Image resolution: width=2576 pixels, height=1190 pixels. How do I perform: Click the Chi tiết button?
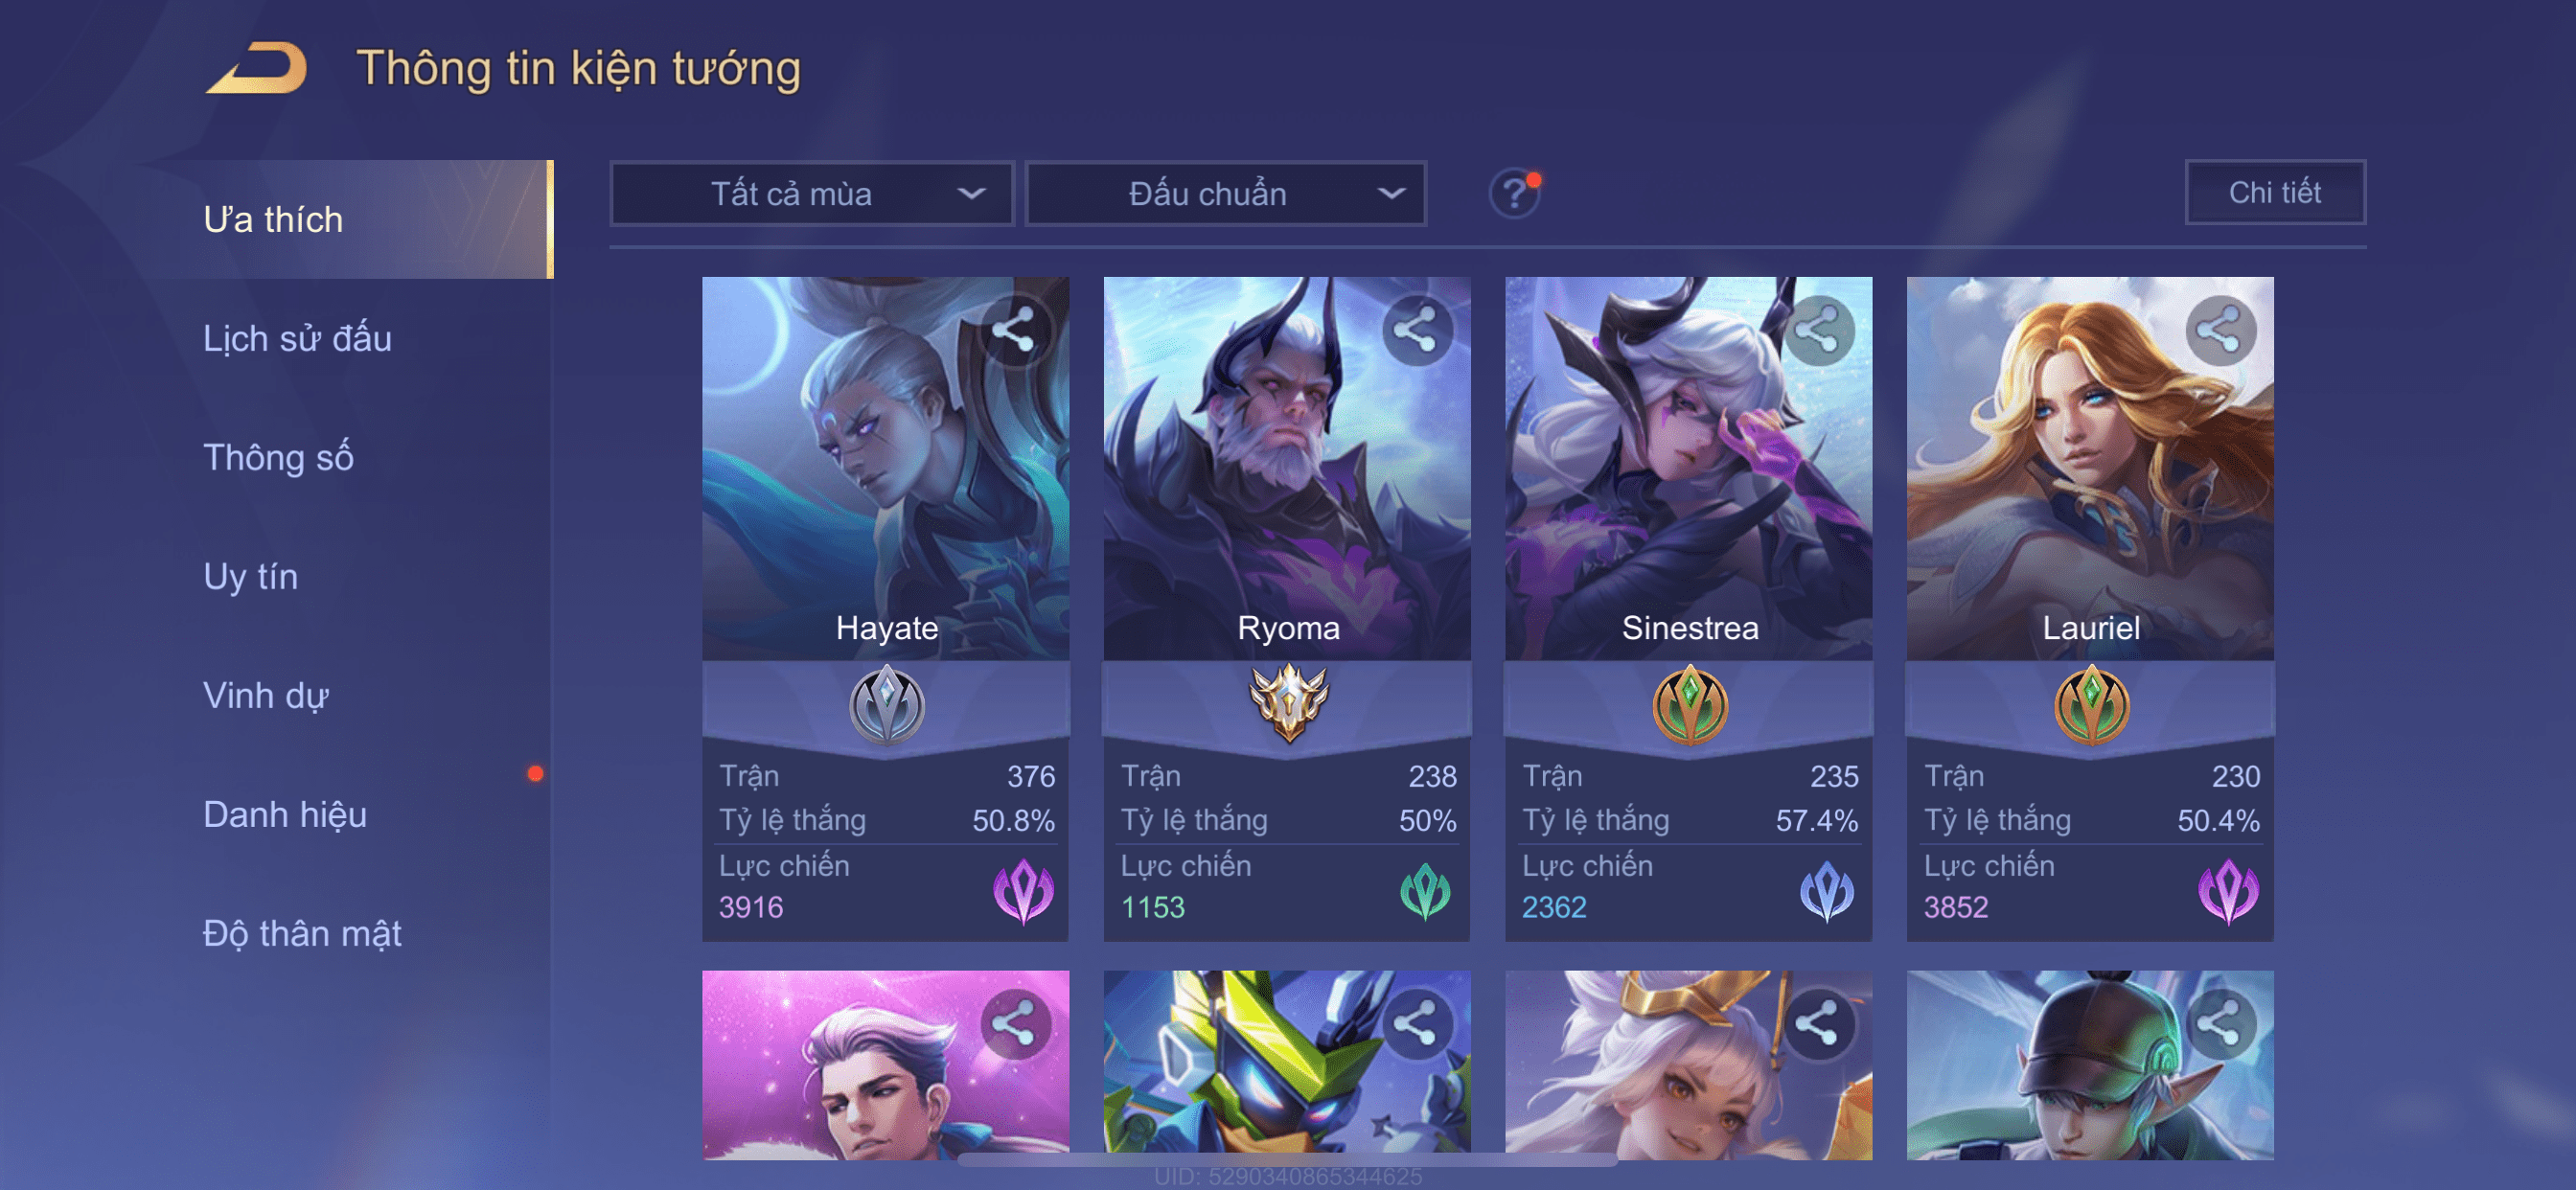click(x=2274, y=192)
